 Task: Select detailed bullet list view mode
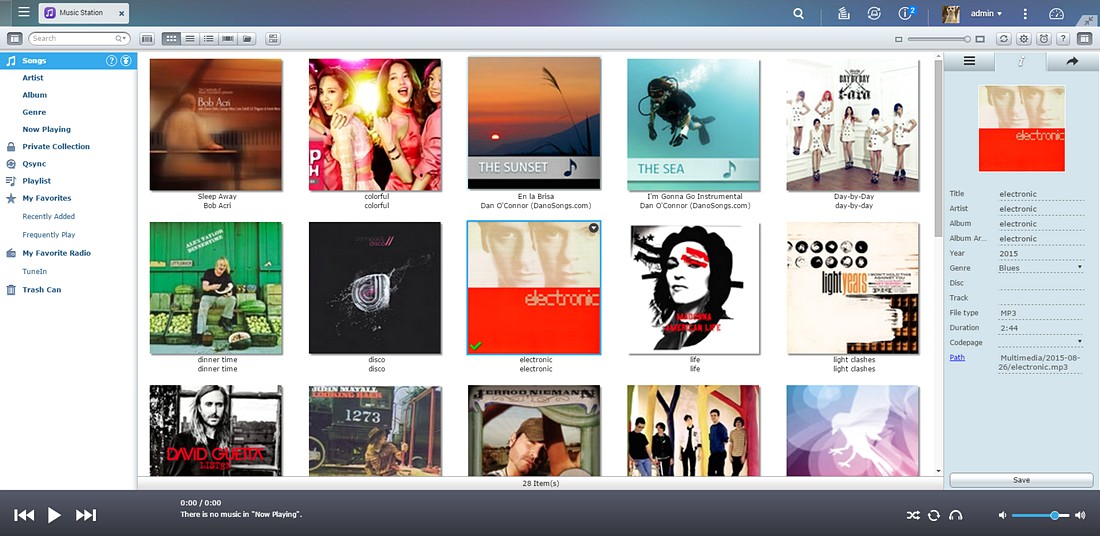point(209,39)
